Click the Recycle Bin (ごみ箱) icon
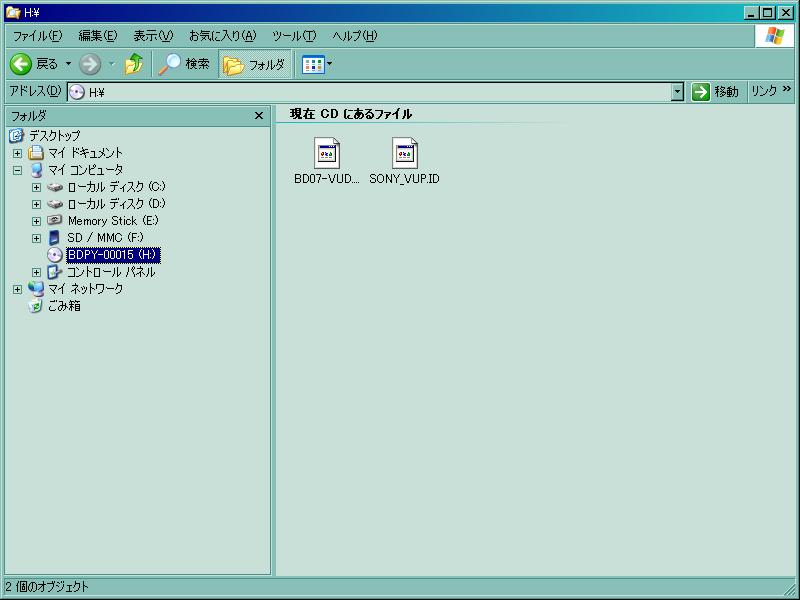The height and width of the screenshot is (600, 800). coord(37,306)
